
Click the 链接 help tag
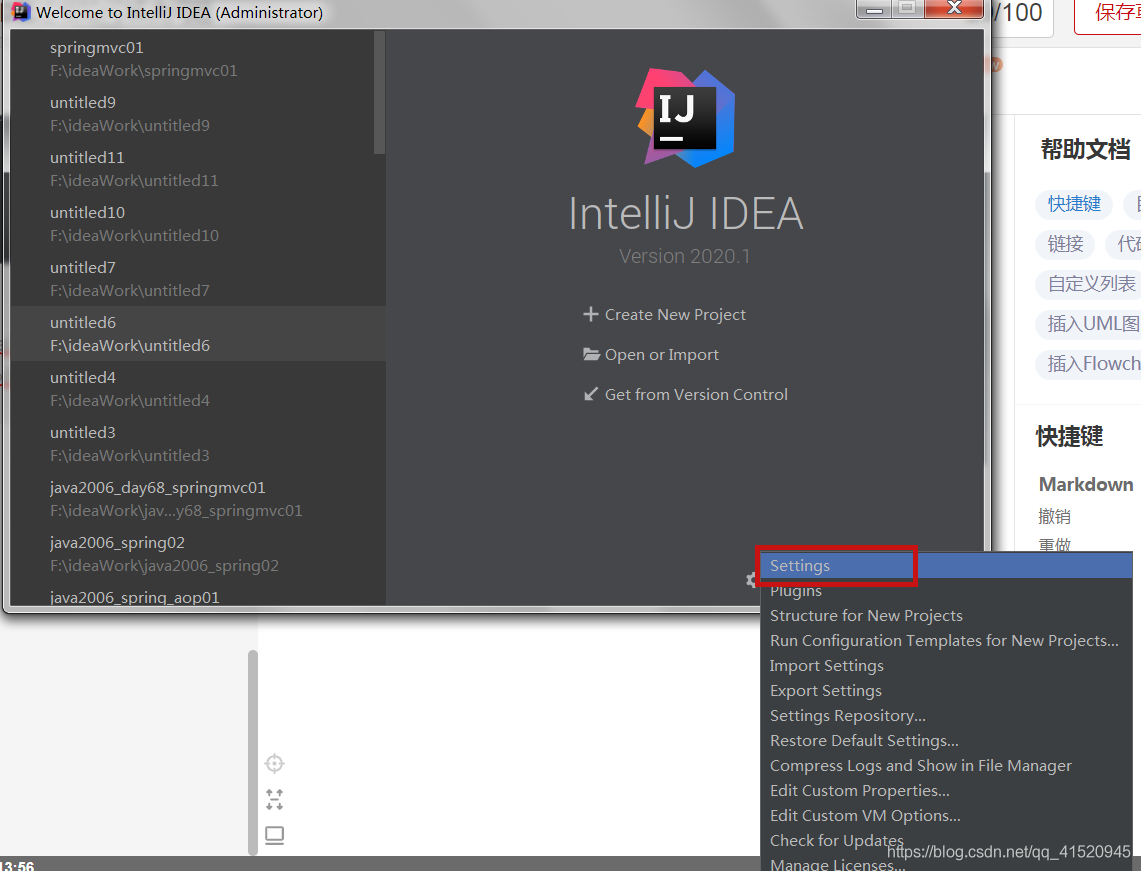click(x=1065, y=244)
